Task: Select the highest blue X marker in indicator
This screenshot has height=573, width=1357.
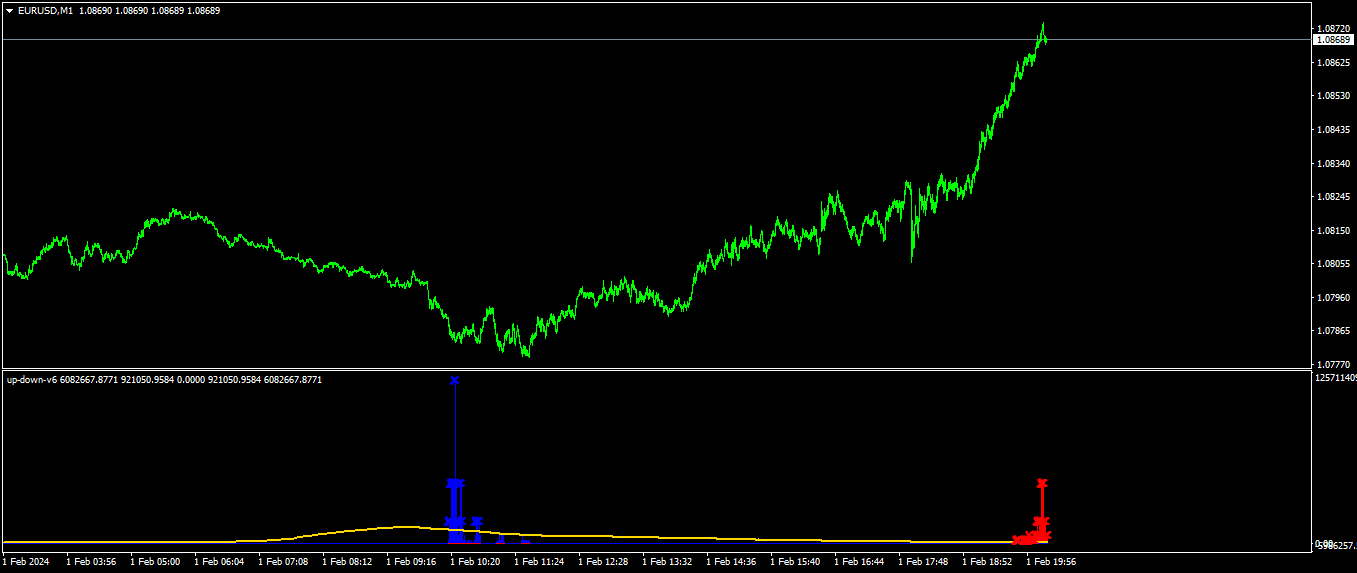Action: 455,380
